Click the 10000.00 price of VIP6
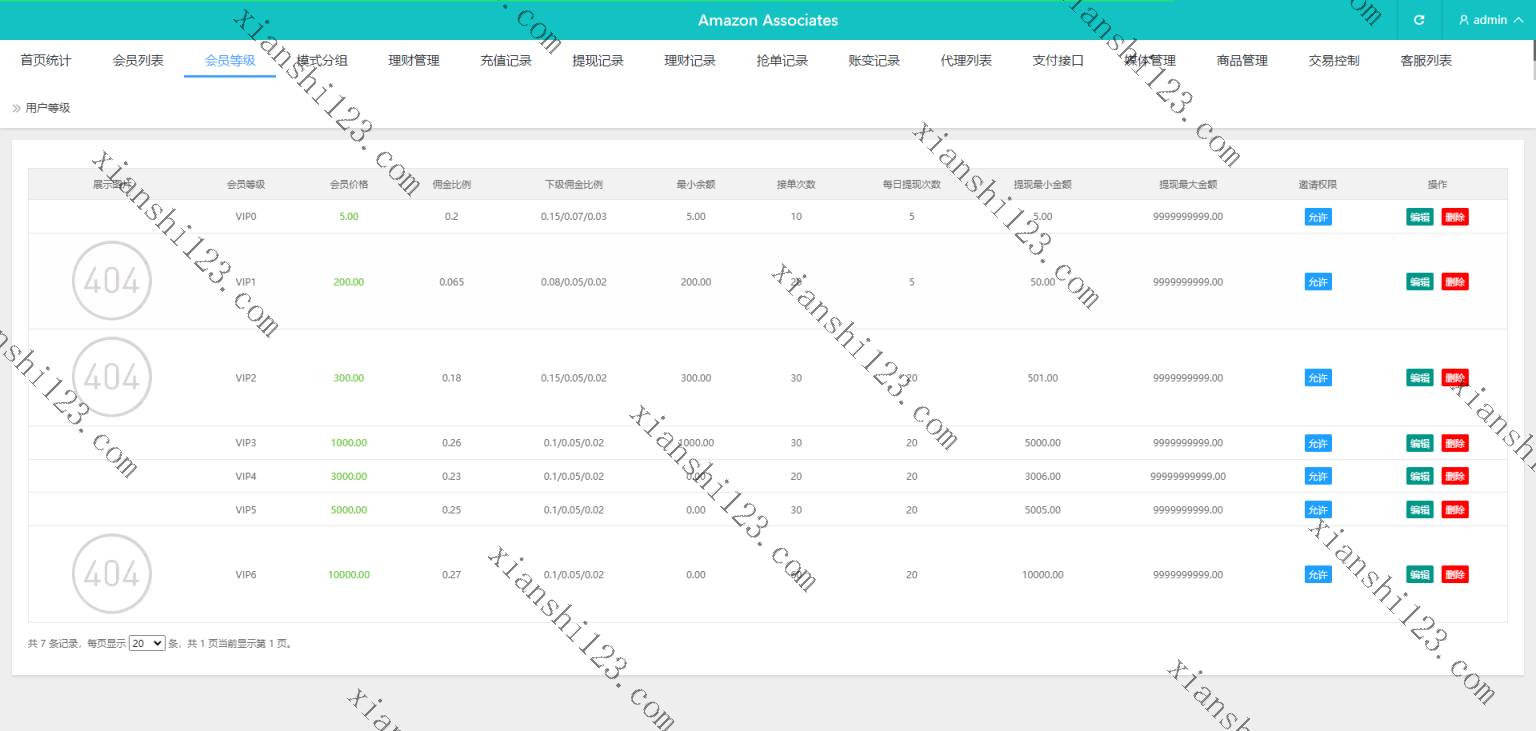1536x731 pixels. (349, 575)
